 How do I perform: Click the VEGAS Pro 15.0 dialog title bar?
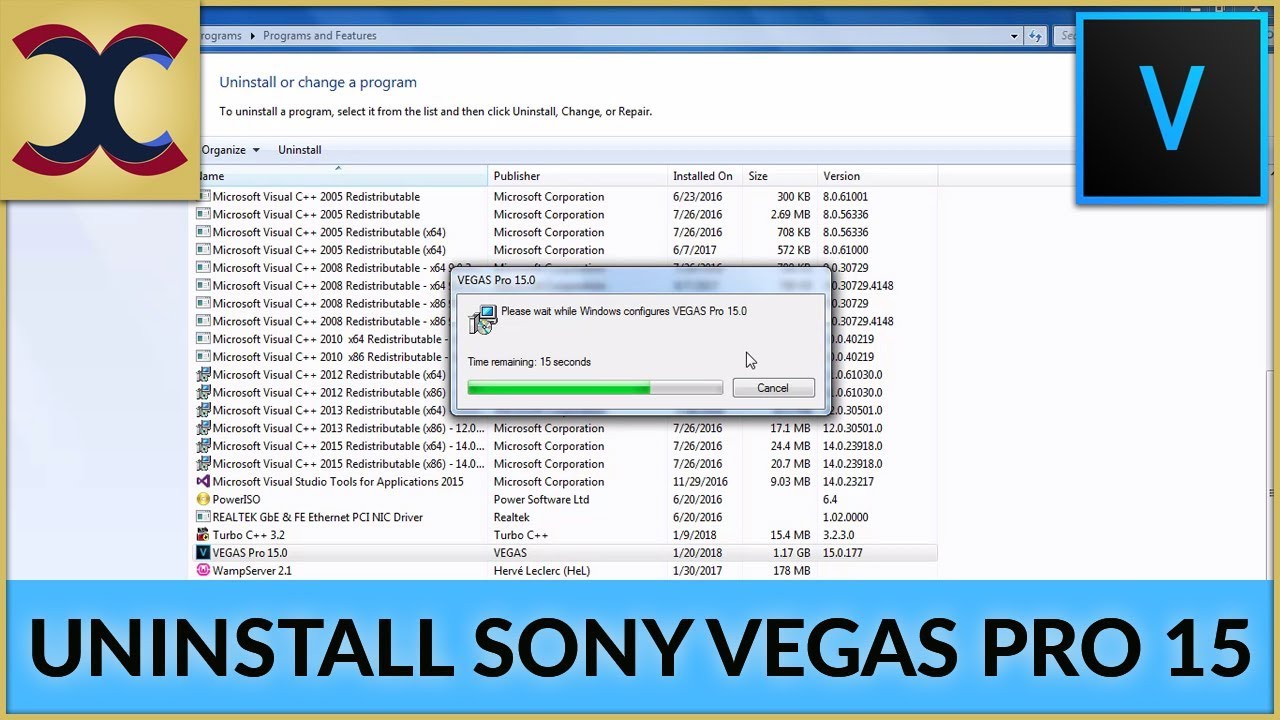coord(640,280)
